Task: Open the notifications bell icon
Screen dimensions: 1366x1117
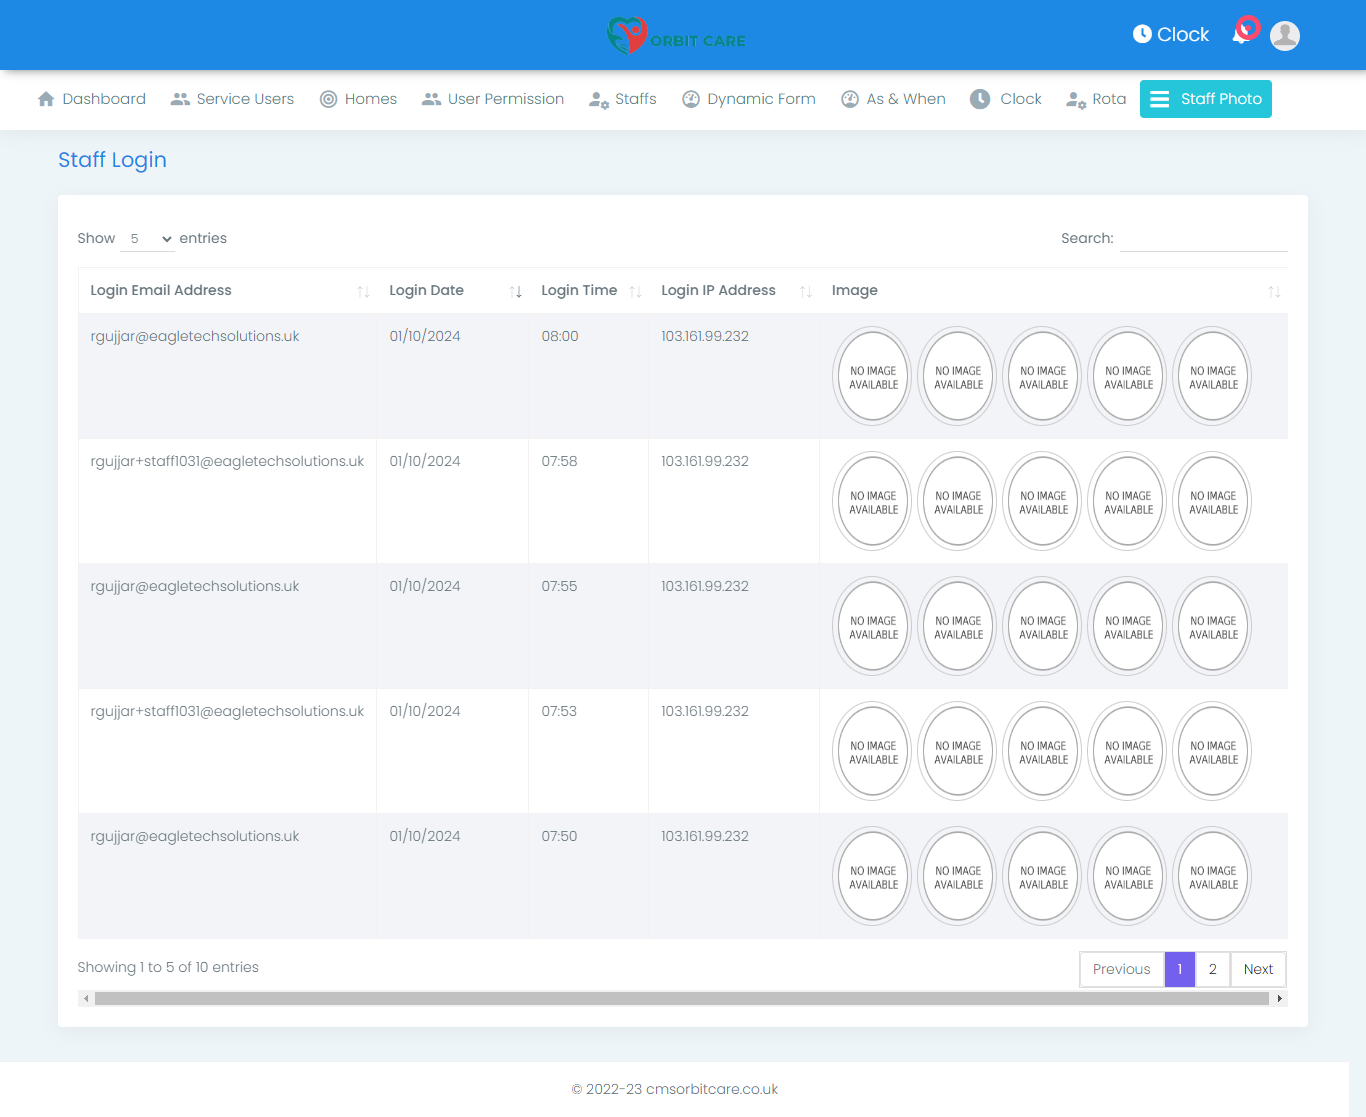Action: coord(1242,34)
